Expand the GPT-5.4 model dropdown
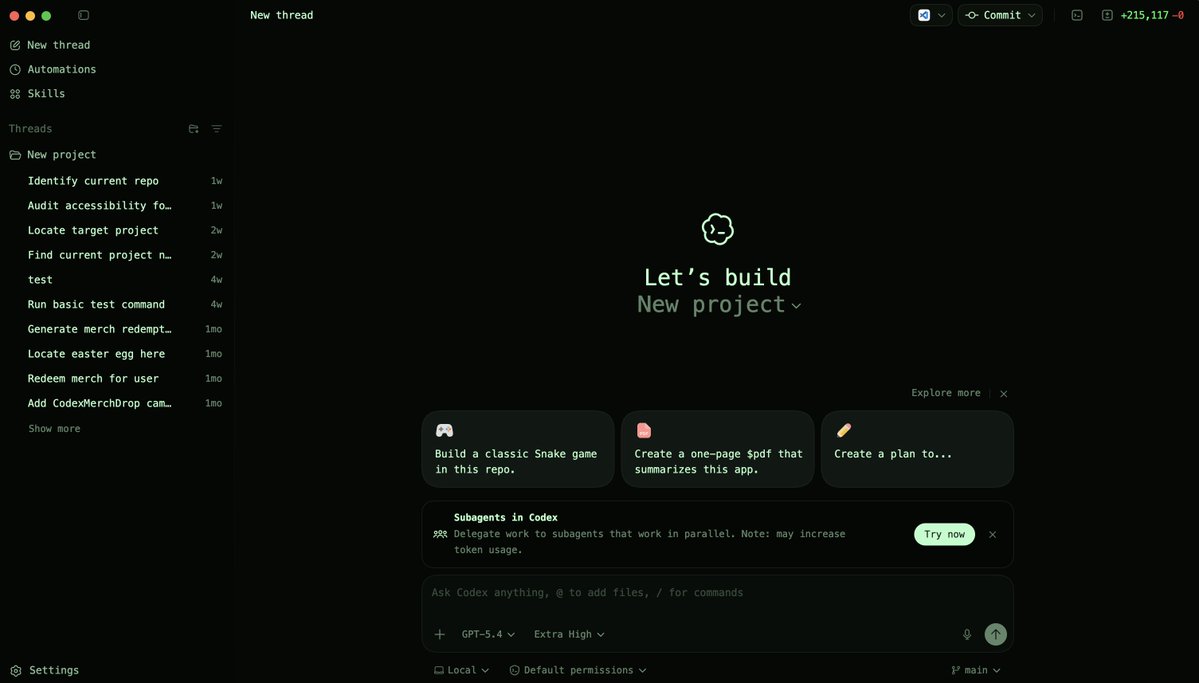1199x683 pixels. point(485,634)
